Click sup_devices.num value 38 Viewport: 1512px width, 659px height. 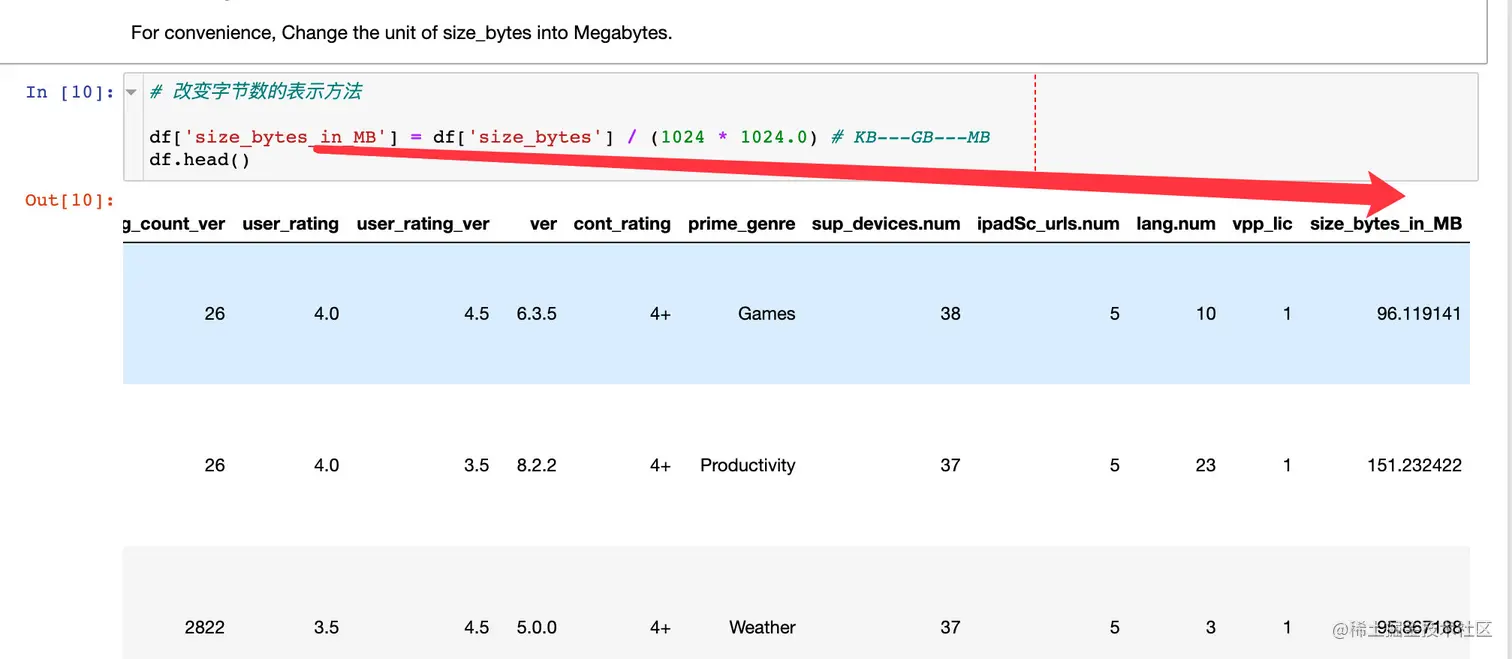950,314
